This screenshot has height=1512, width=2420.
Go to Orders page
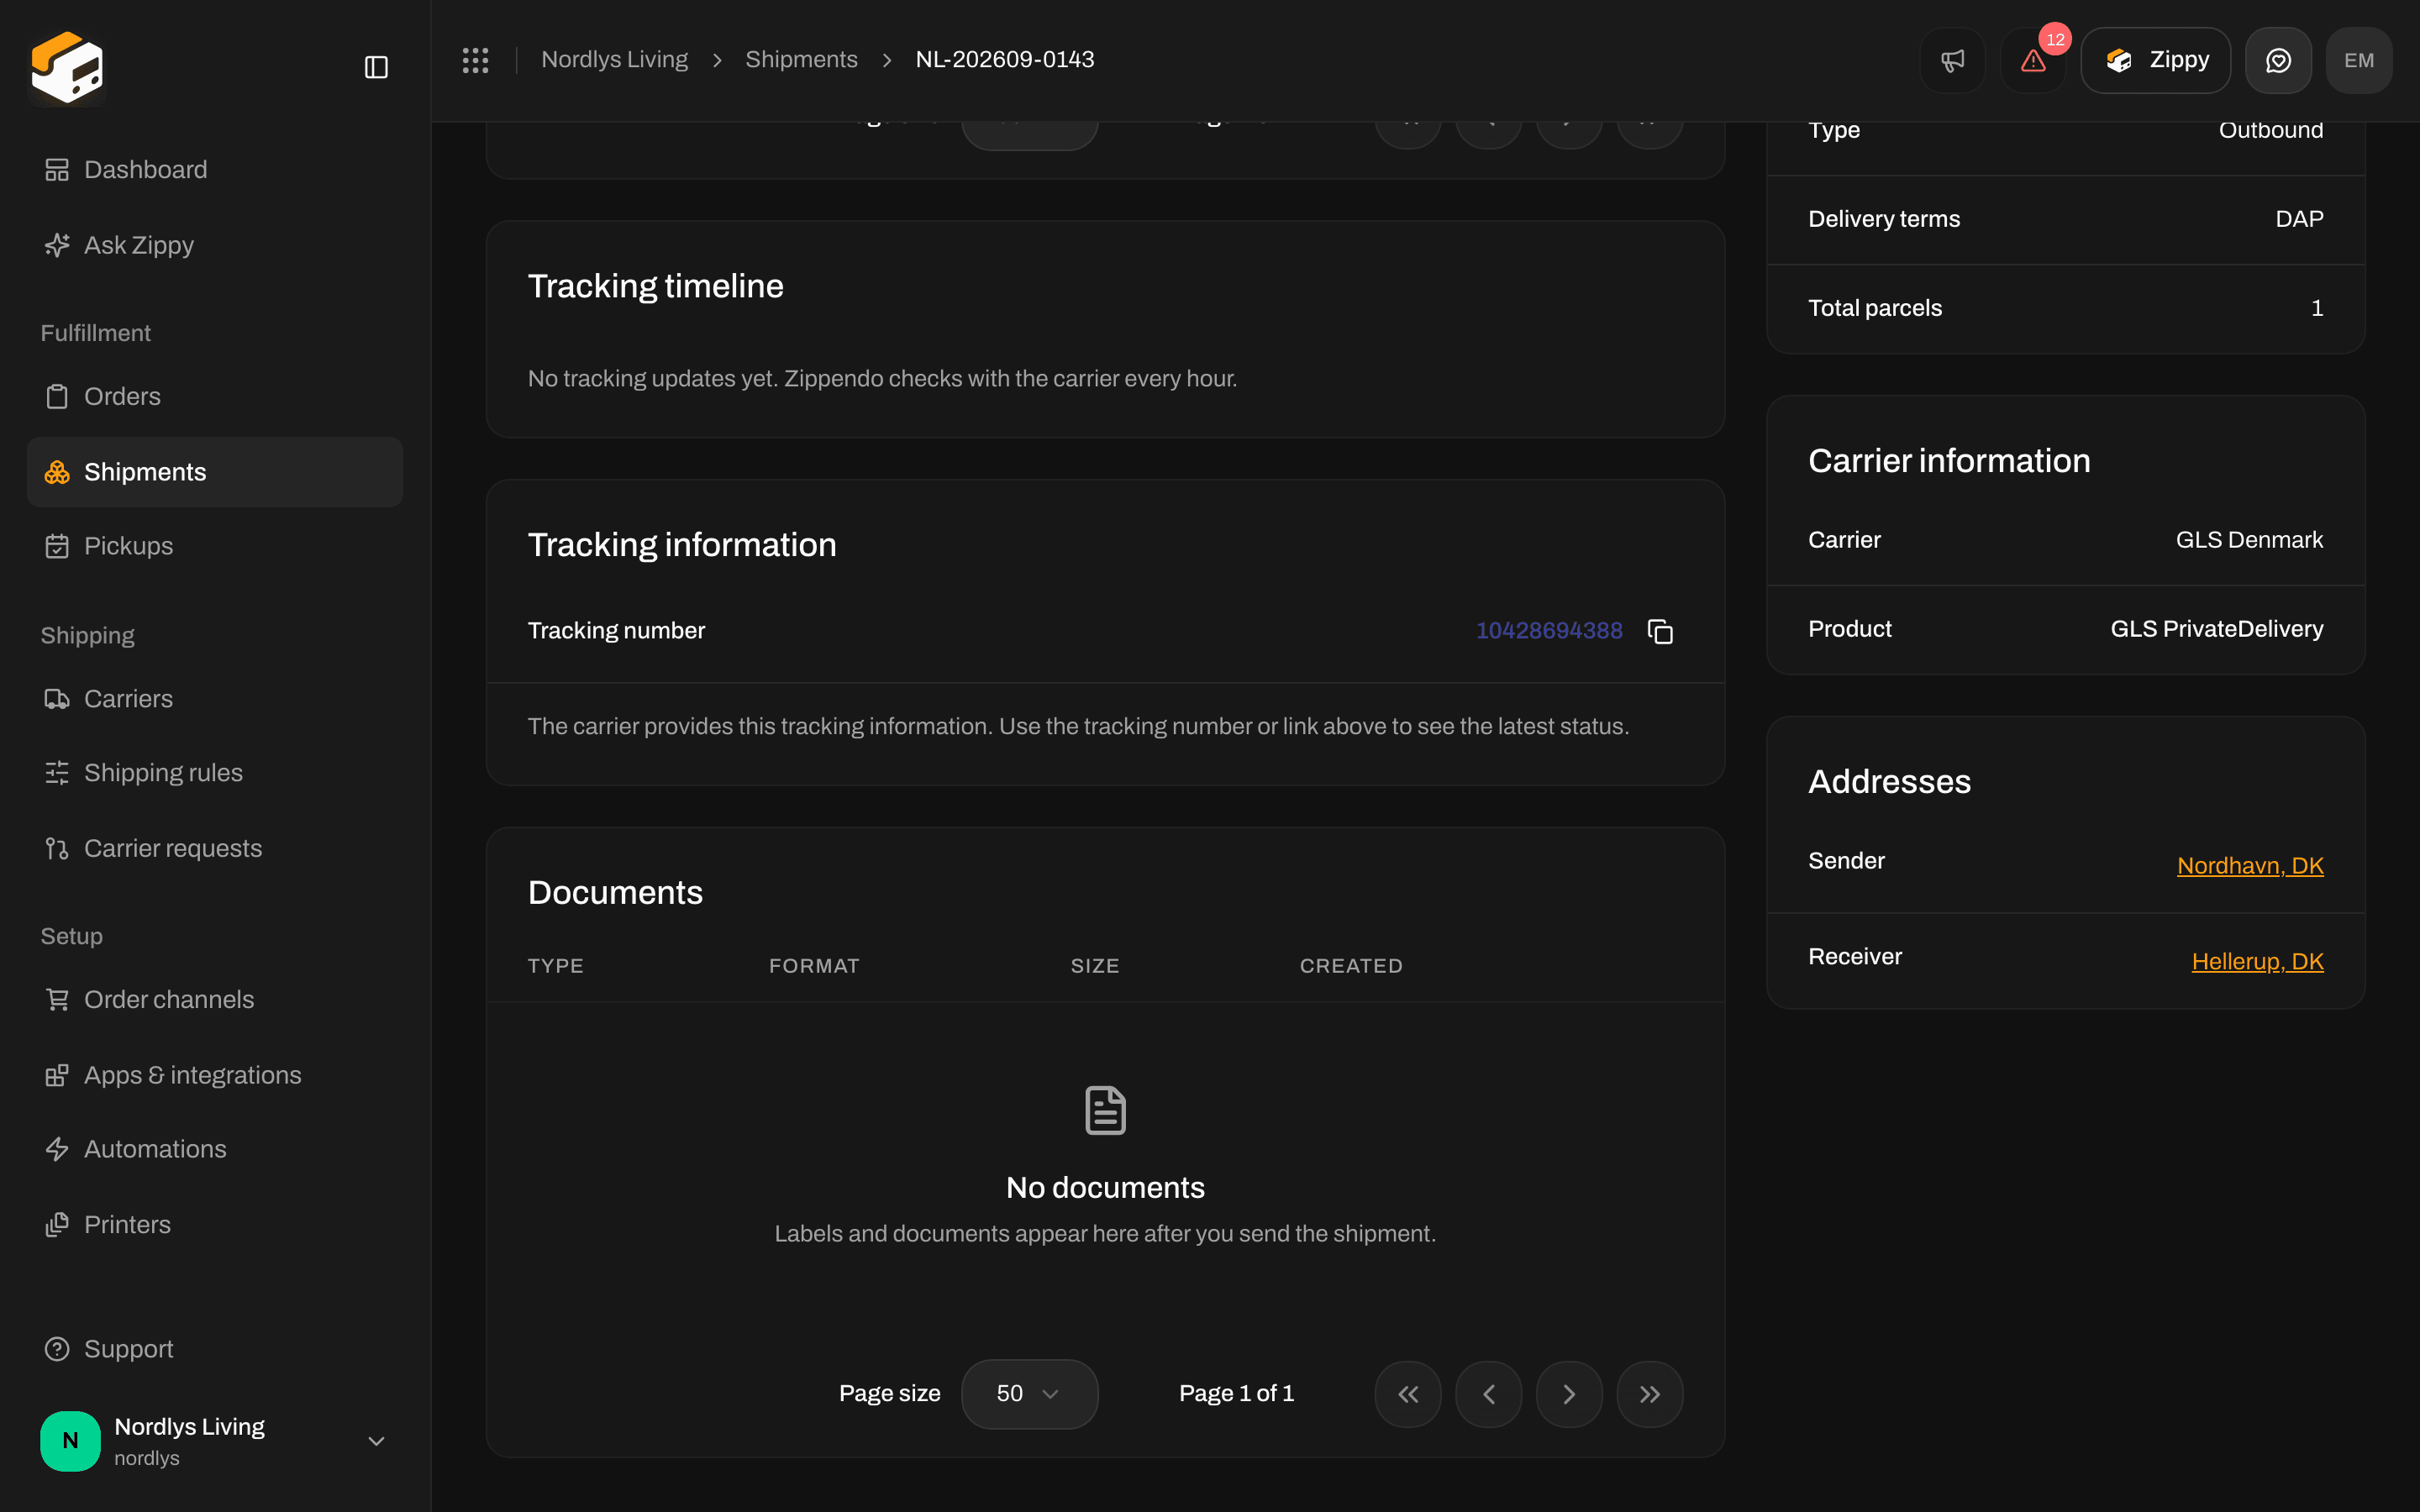[x=215, y=397]
